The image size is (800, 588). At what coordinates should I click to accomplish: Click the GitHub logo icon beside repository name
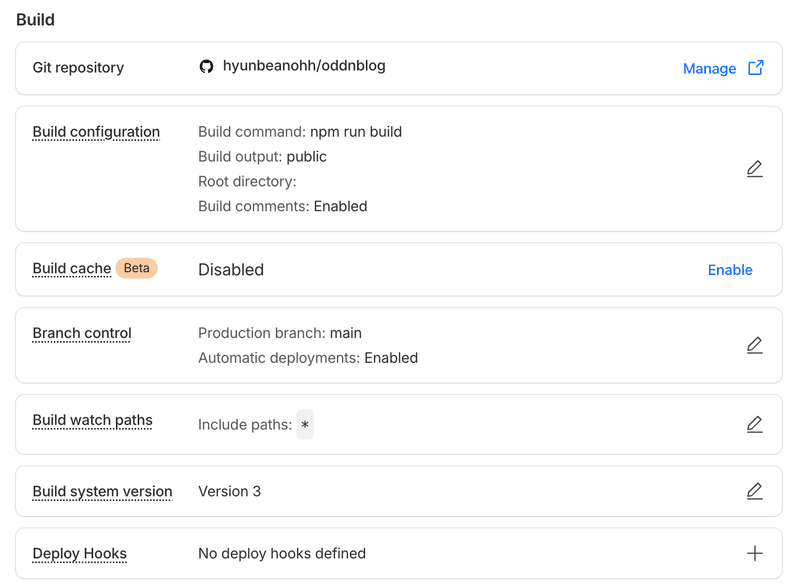pos(206,67)
